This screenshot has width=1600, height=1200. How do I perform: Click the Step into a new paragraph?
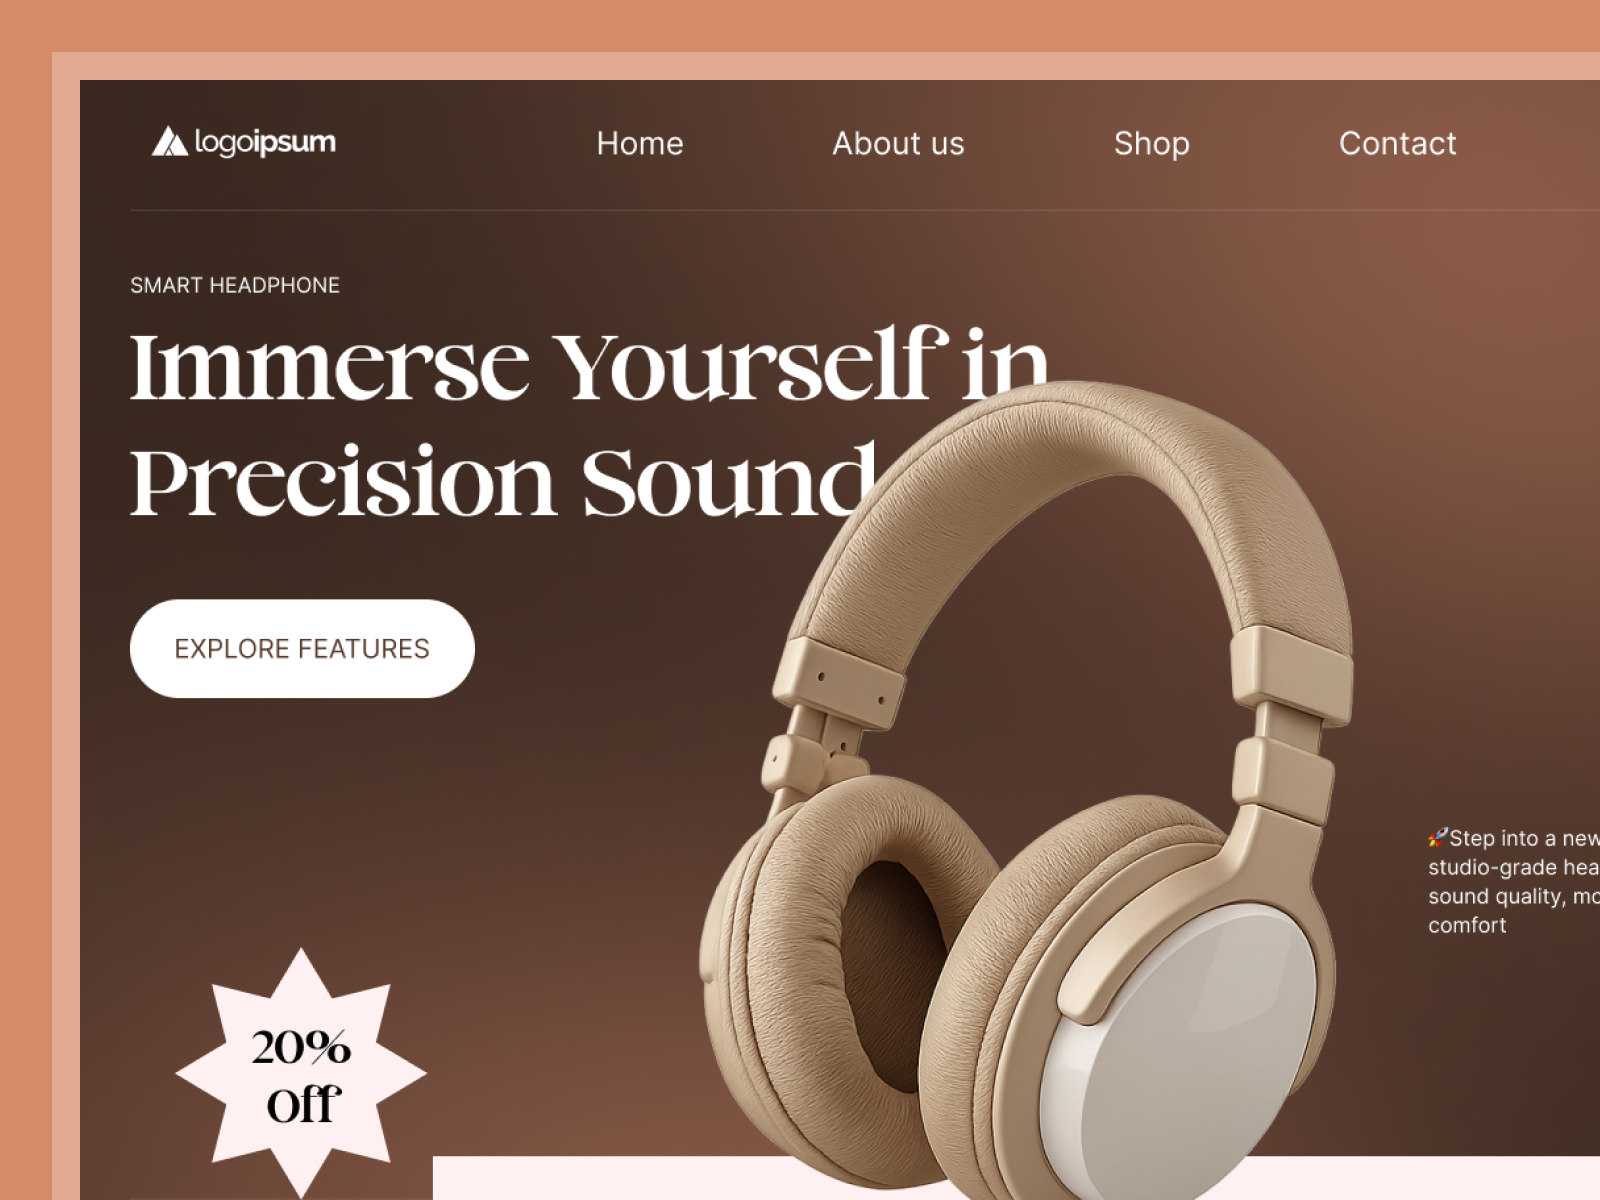tap(1514, 881)
